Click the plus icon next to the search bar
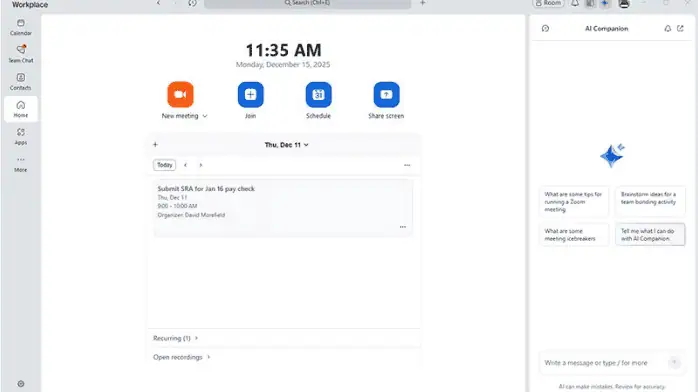The height and width of the screenshot is (392, 698). pos(422,3)
